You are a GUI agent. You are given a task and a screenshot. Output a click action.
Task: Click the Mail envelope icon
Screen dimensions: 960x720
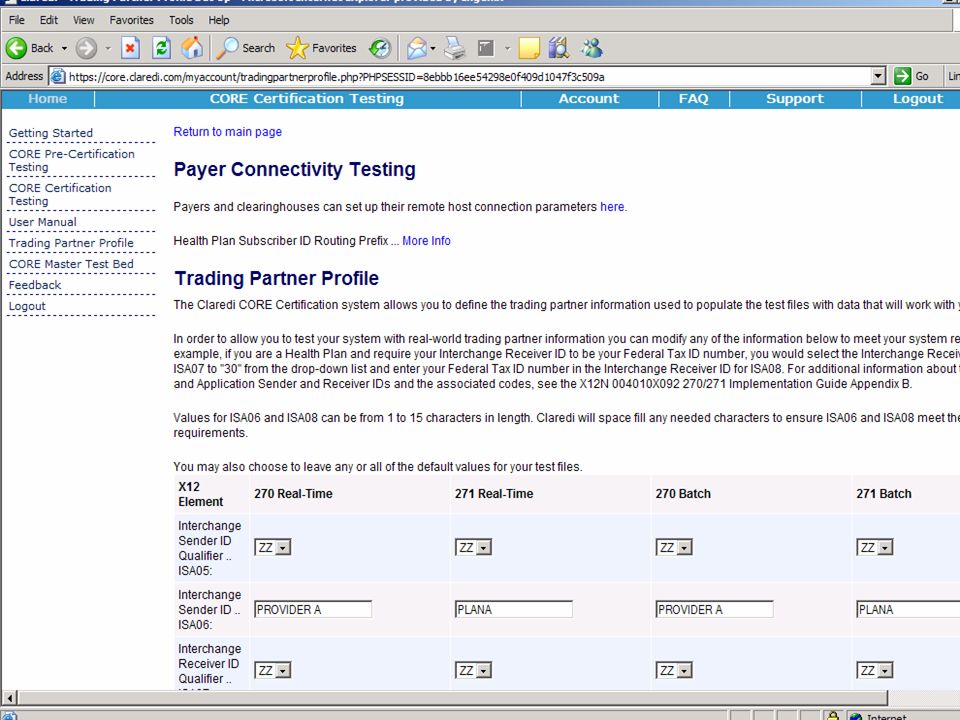[416, 48]
